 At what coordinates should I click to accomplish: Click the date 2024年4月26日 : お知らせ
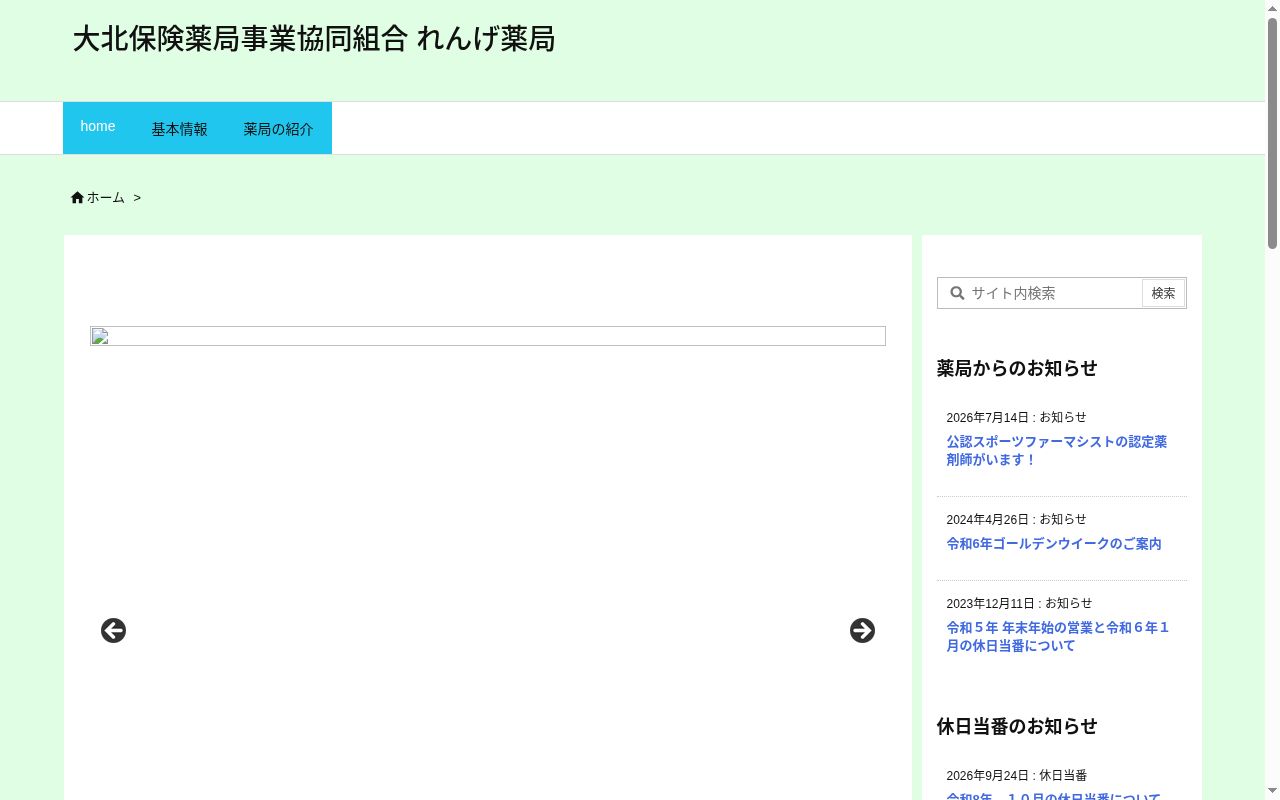tap(1016, 520)
